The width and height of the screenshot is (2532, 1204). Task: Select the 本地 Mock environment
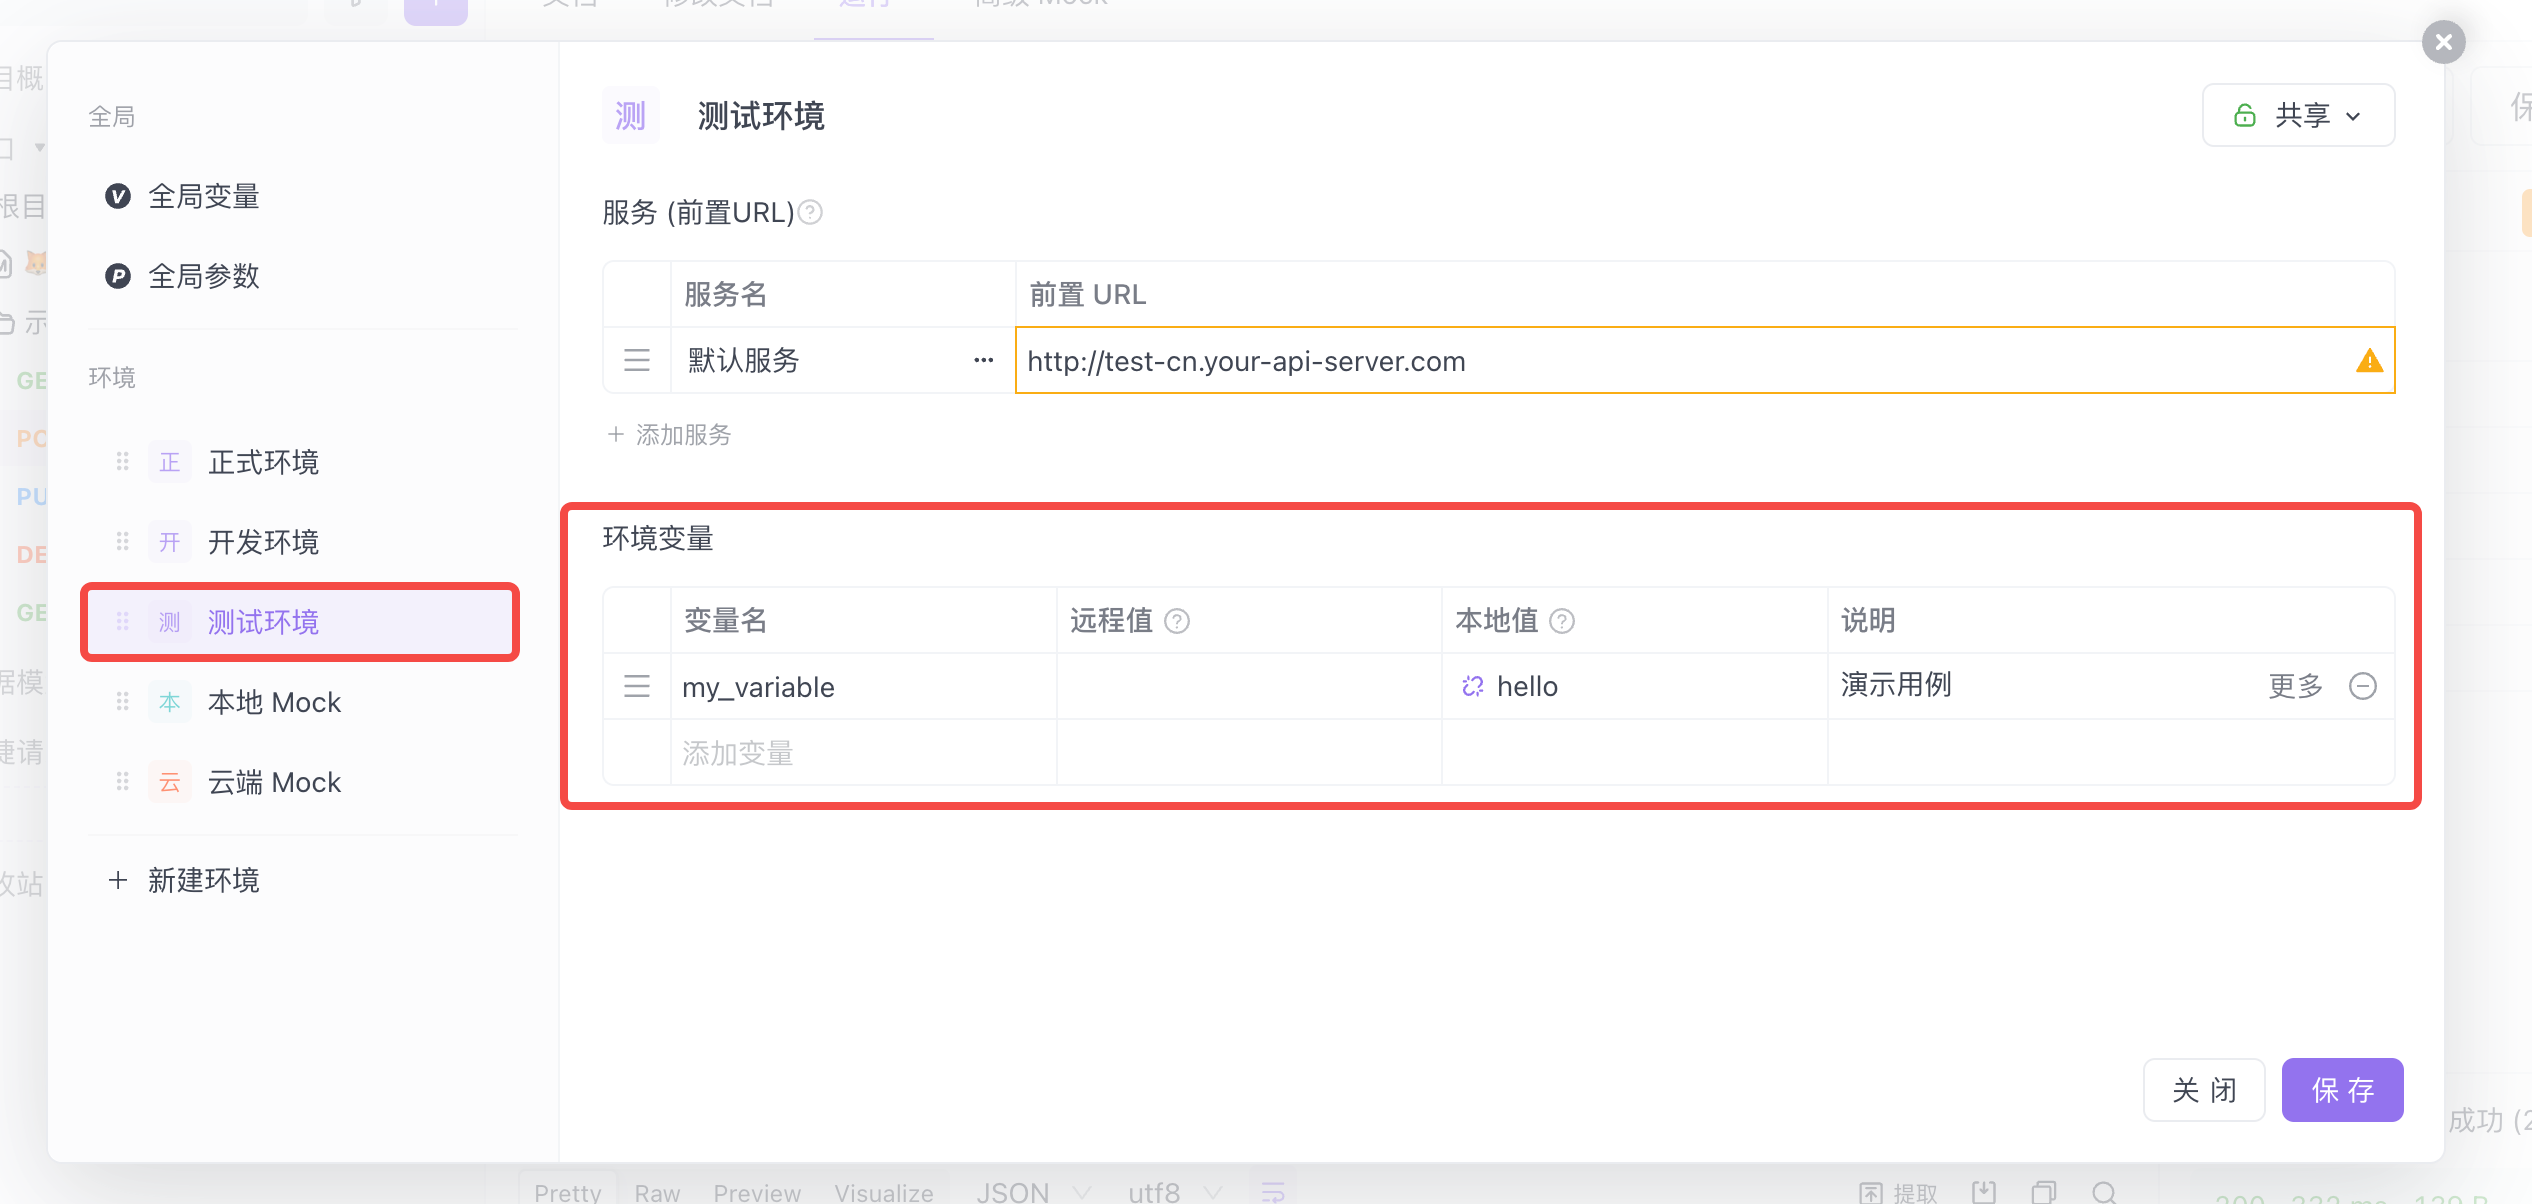274,701
